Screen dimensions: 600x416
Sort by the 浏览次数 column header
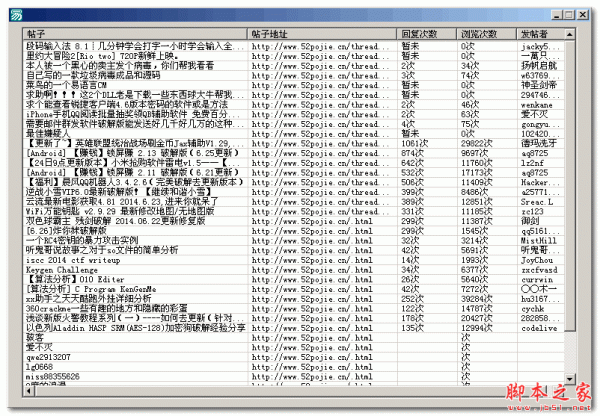pyautogui.click(x=486, y=34)
